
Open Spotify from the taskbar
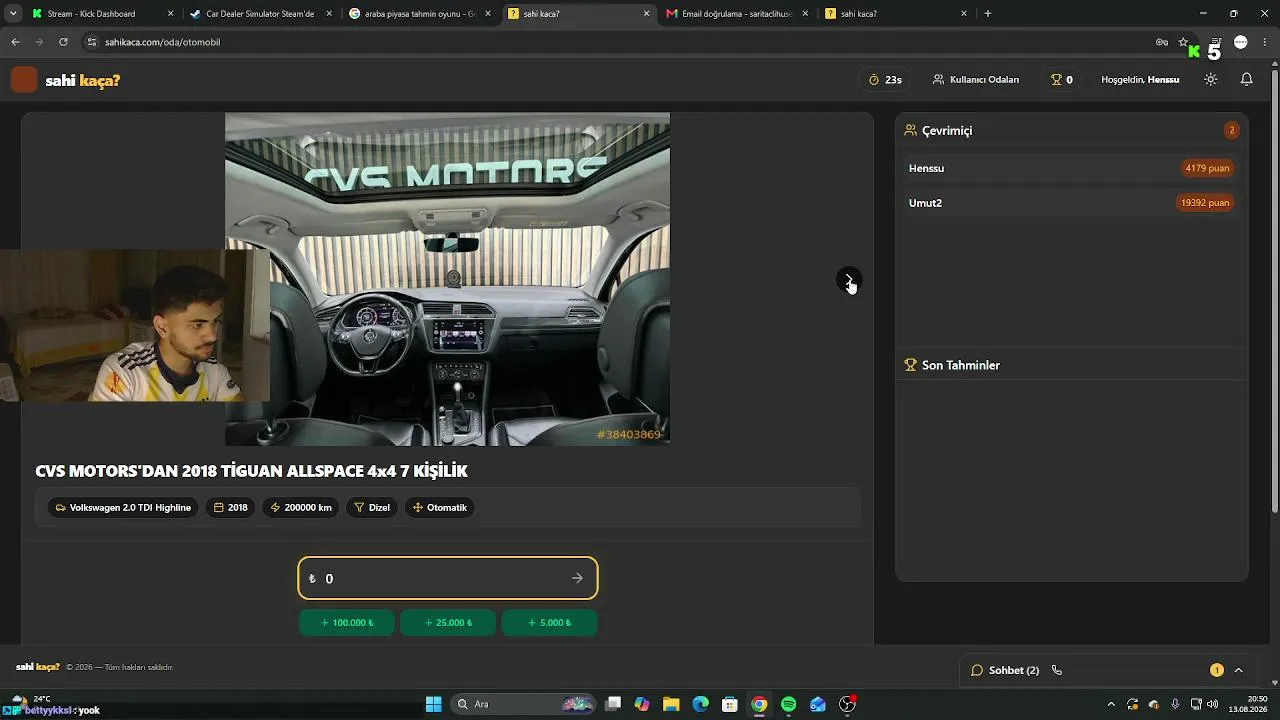(x=788, y=704)
